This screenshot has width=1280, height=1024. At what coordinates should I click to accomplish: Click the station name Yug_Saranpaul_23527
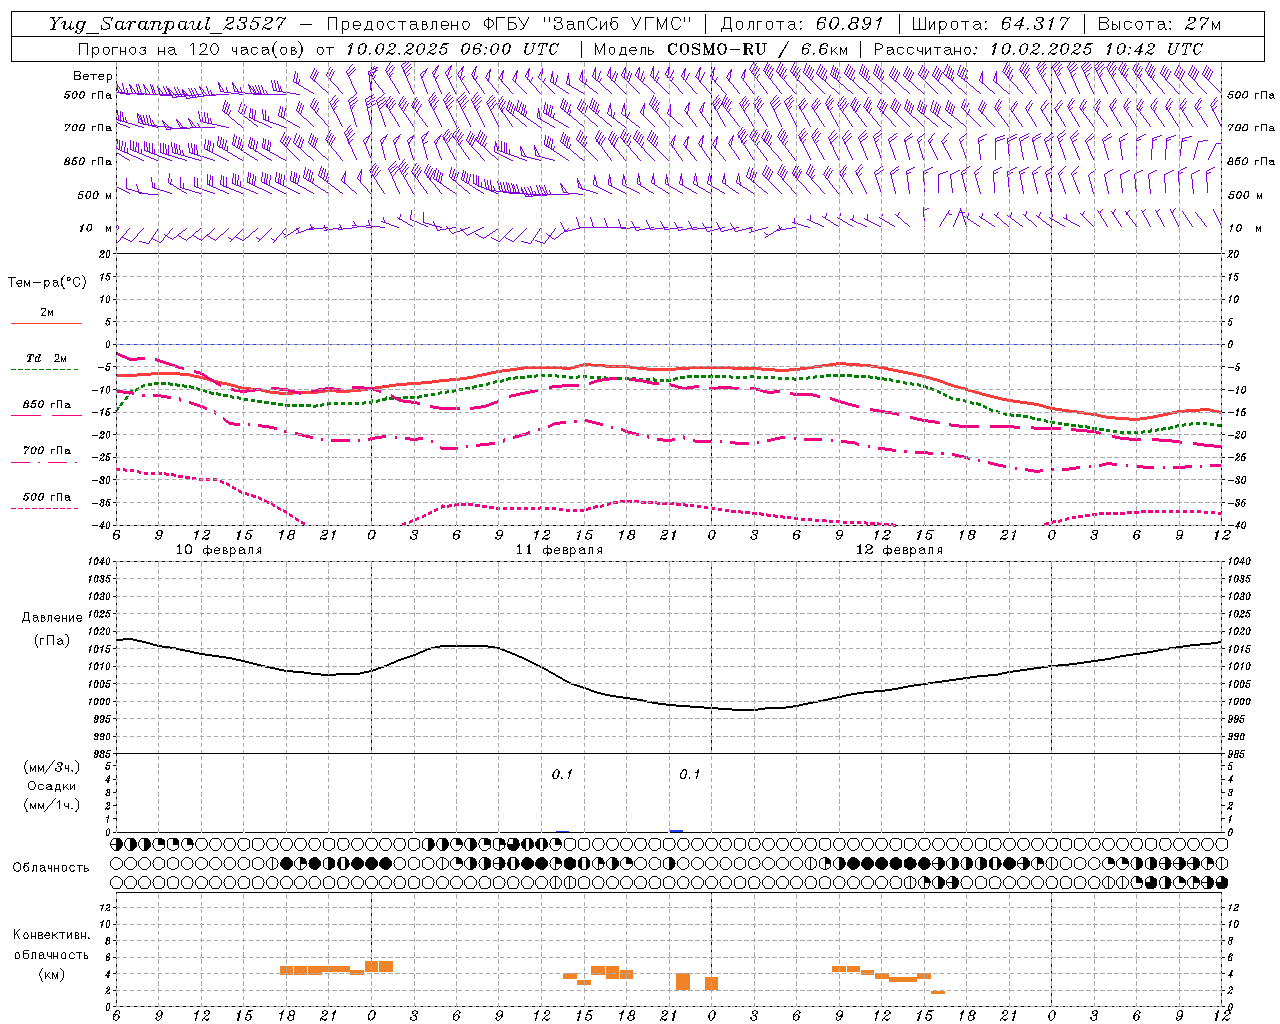(170, 24)
